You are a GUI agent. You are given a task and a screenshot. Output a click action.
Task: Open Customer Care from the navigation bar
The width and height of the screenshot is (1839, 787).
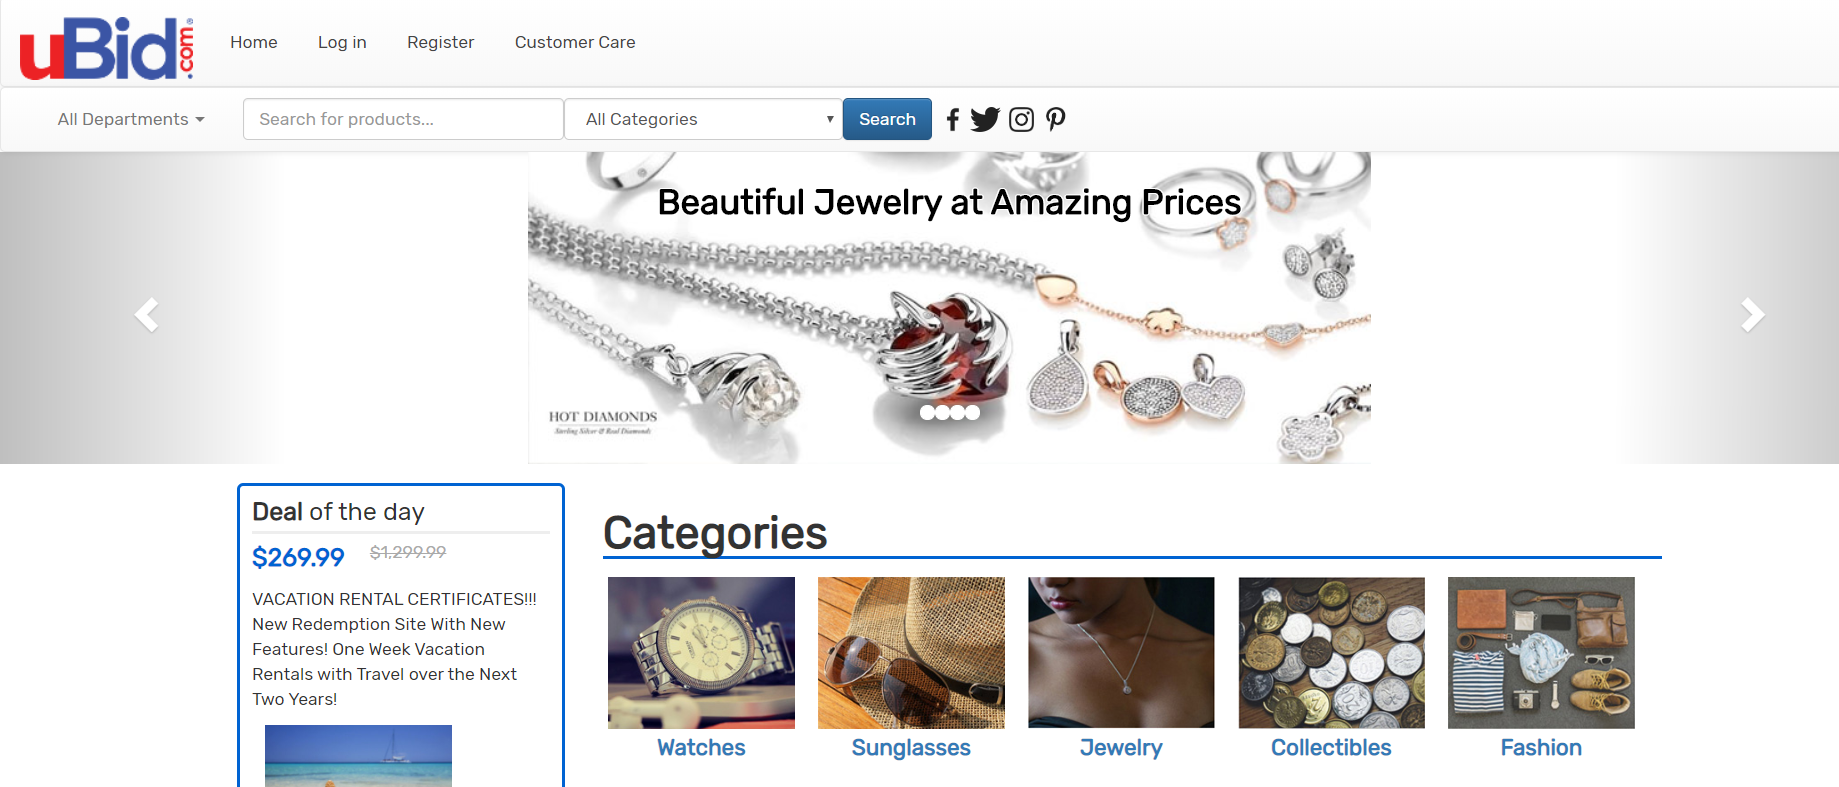pos(575,42)
